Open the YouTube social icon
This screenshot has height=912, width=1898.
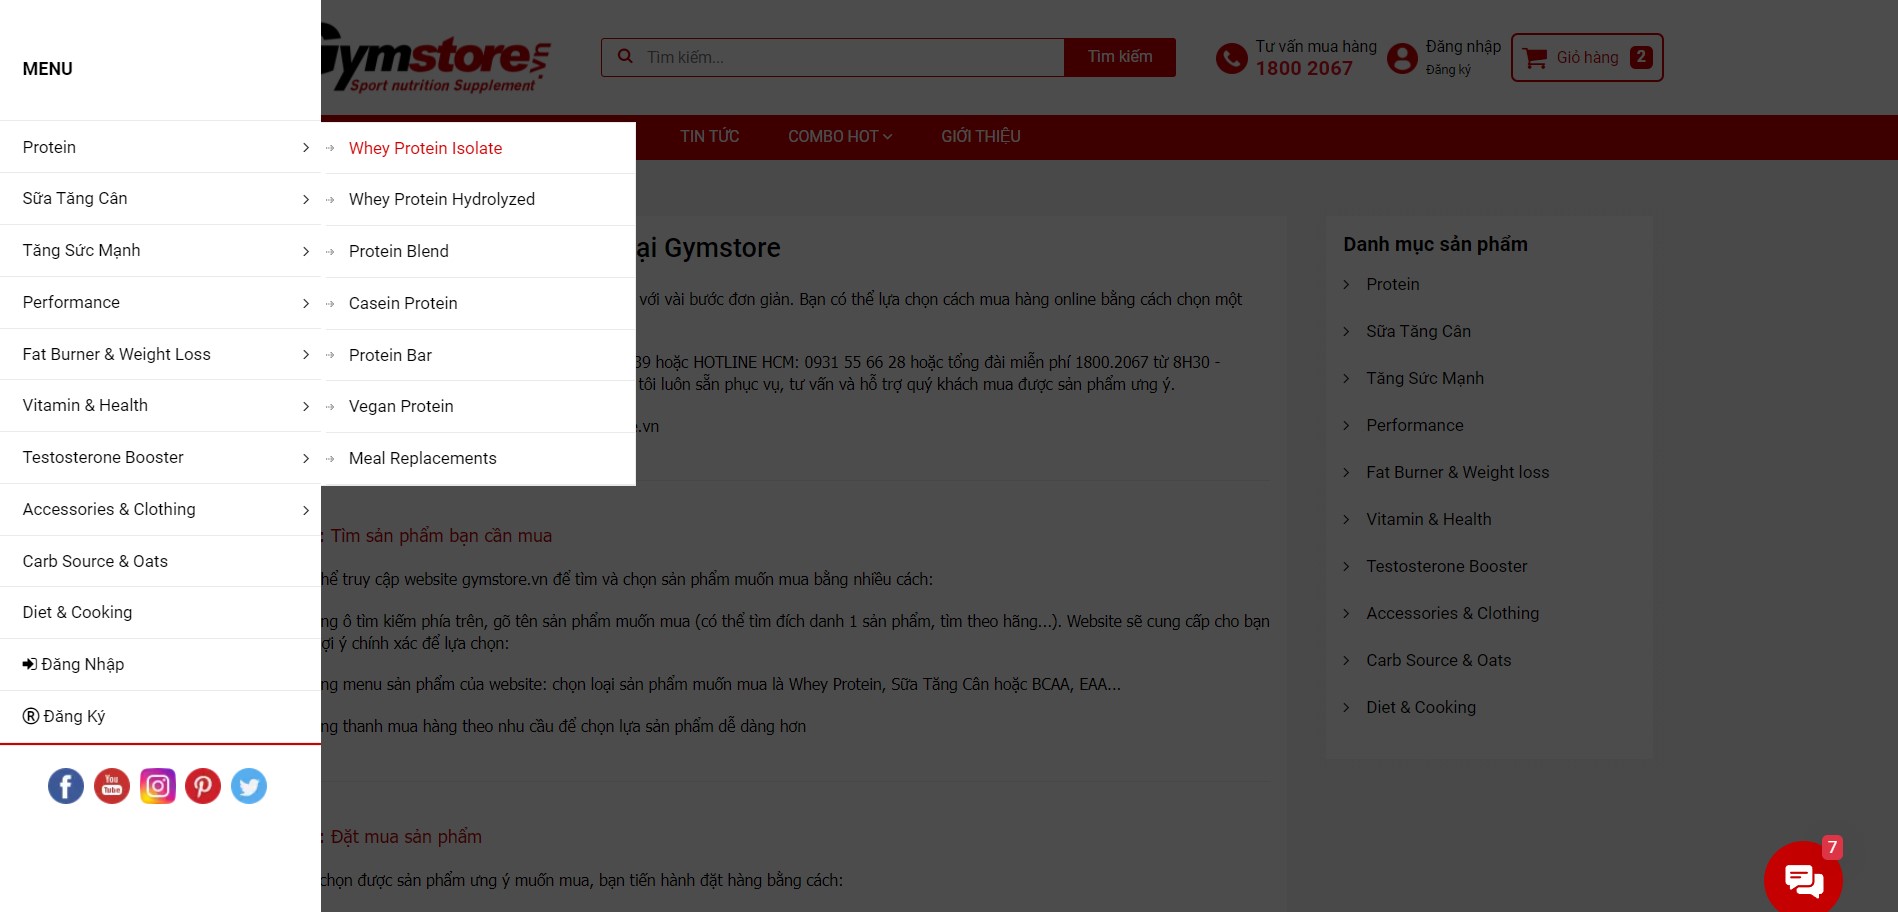tap(112, 786)
